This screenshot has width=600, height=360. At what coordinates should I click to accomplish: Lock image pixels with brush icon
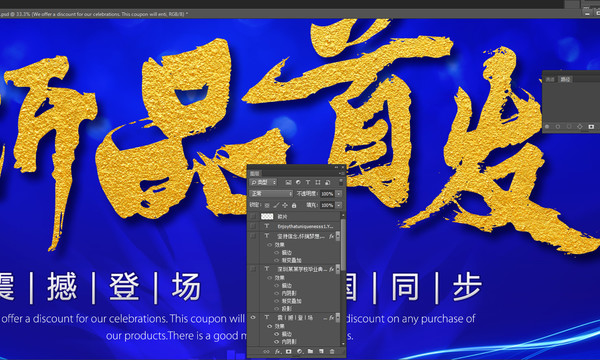point(276,205)
